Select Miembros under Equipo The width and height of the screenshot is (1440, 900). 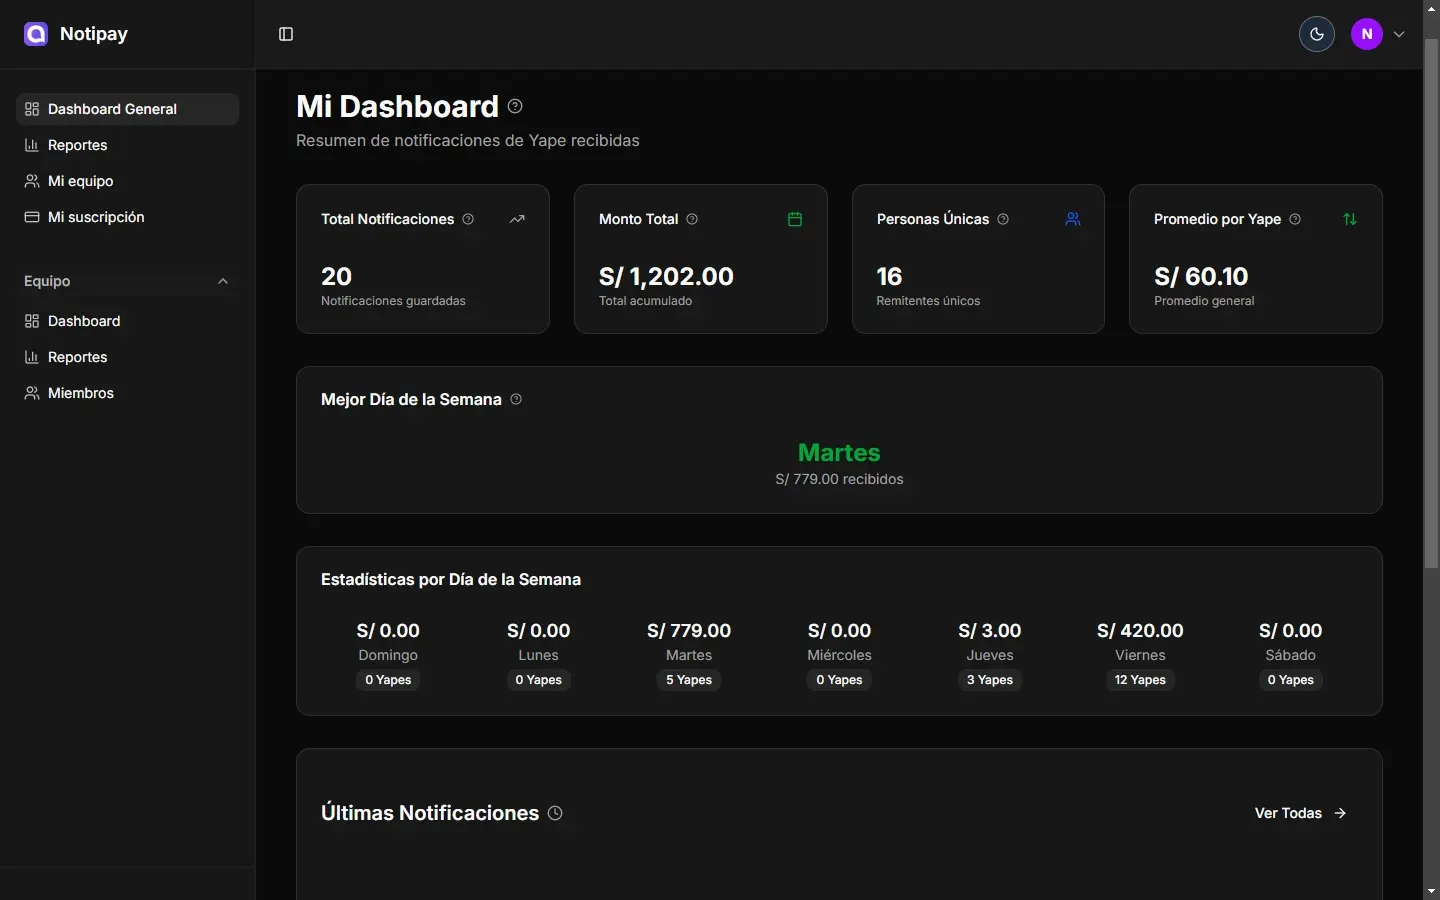point(80,393)
